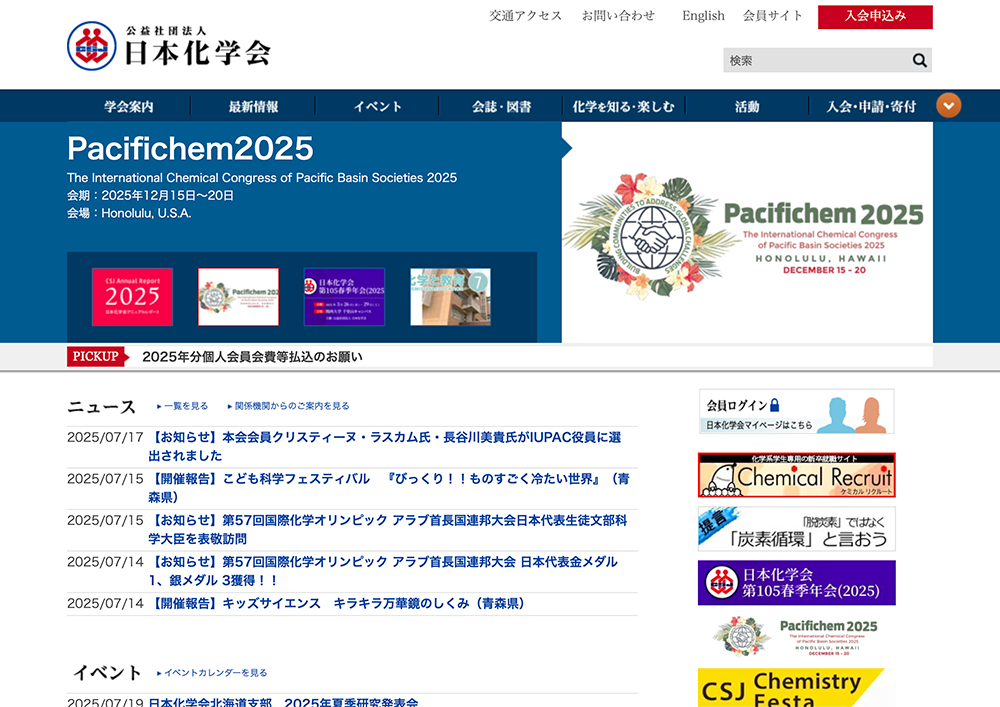Click the 会員ログイン banner

pos(797,412)
